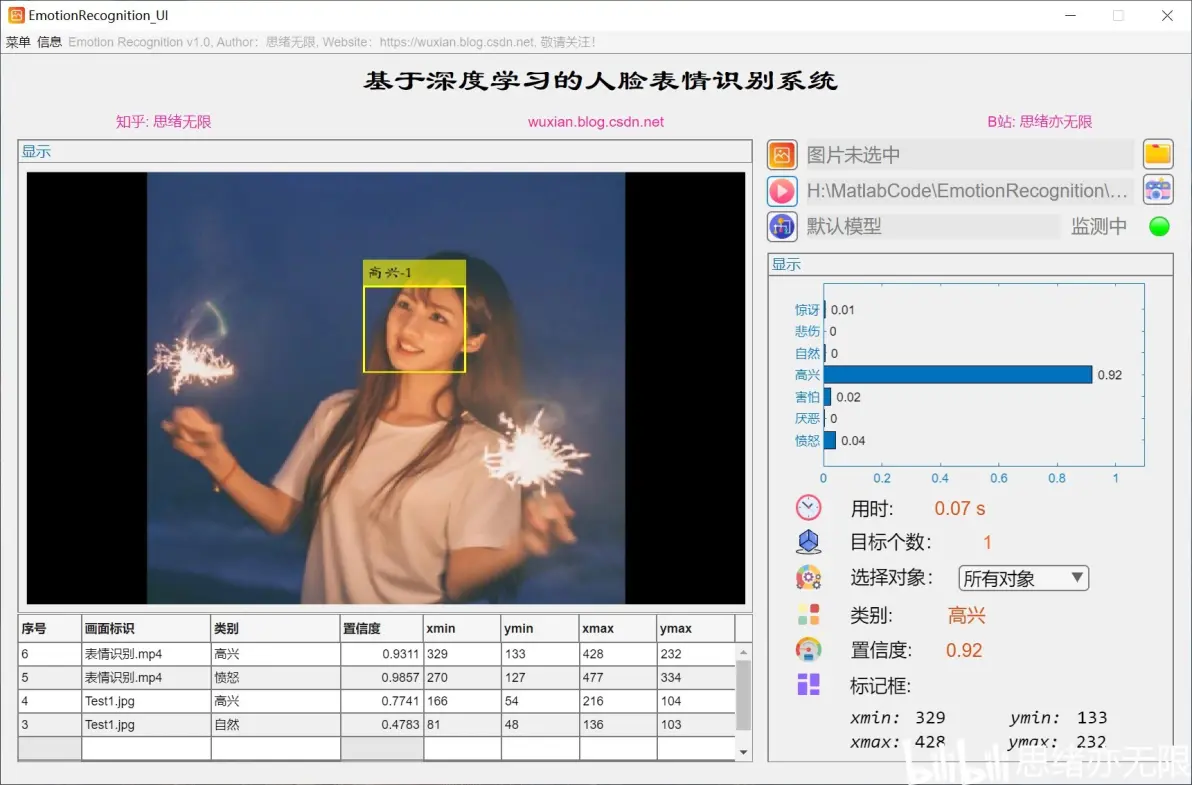Click the gear icon beside 选择对象
The image size is (1192, 785).
(x=808, y=577)
